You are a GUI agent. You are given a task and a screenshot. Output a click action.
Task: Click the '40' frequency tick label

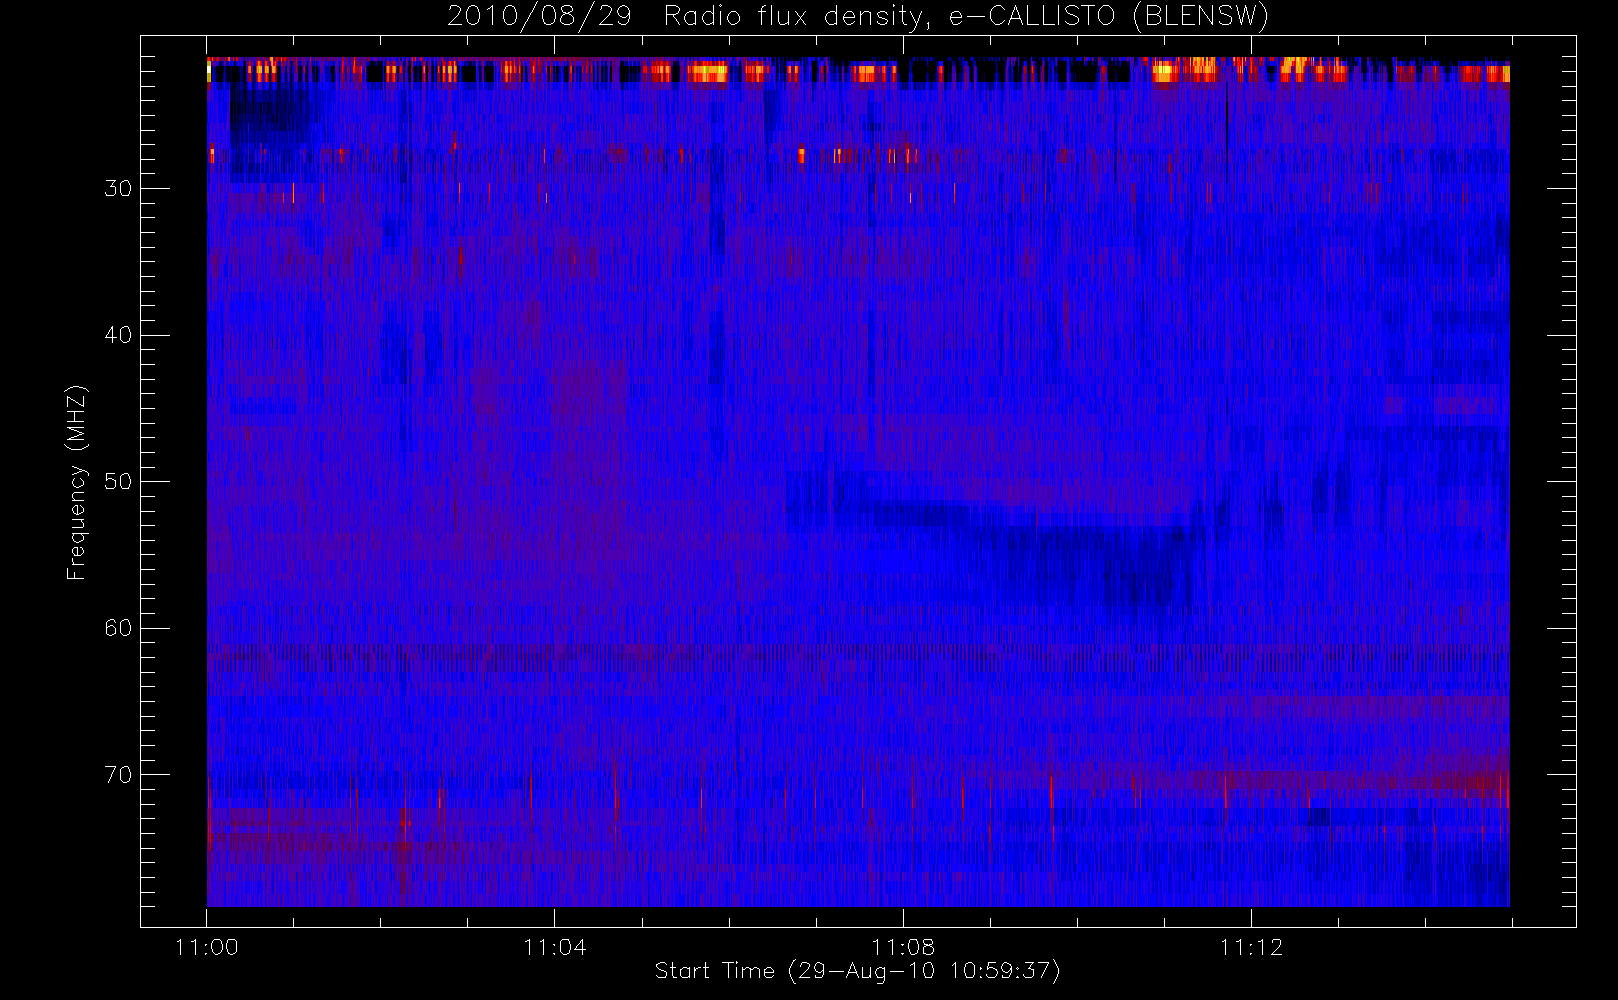click(x=118, y=335)
